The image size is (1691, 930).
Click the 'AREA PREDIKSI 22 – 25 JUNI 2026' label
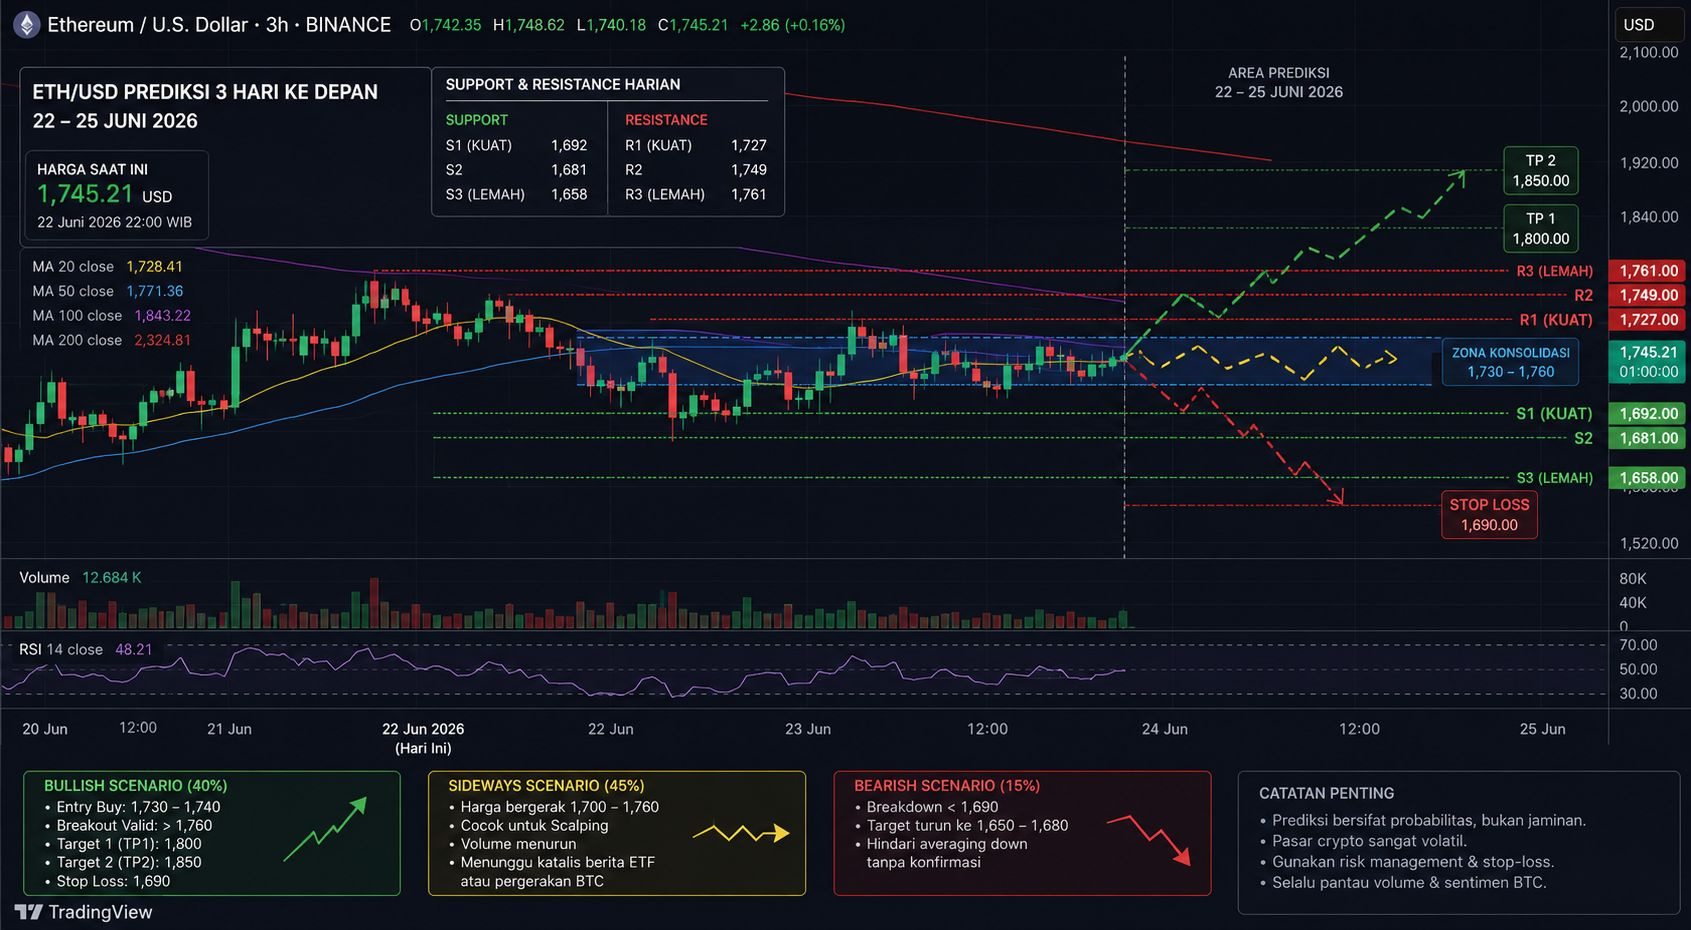click(x=1278, y=82)
